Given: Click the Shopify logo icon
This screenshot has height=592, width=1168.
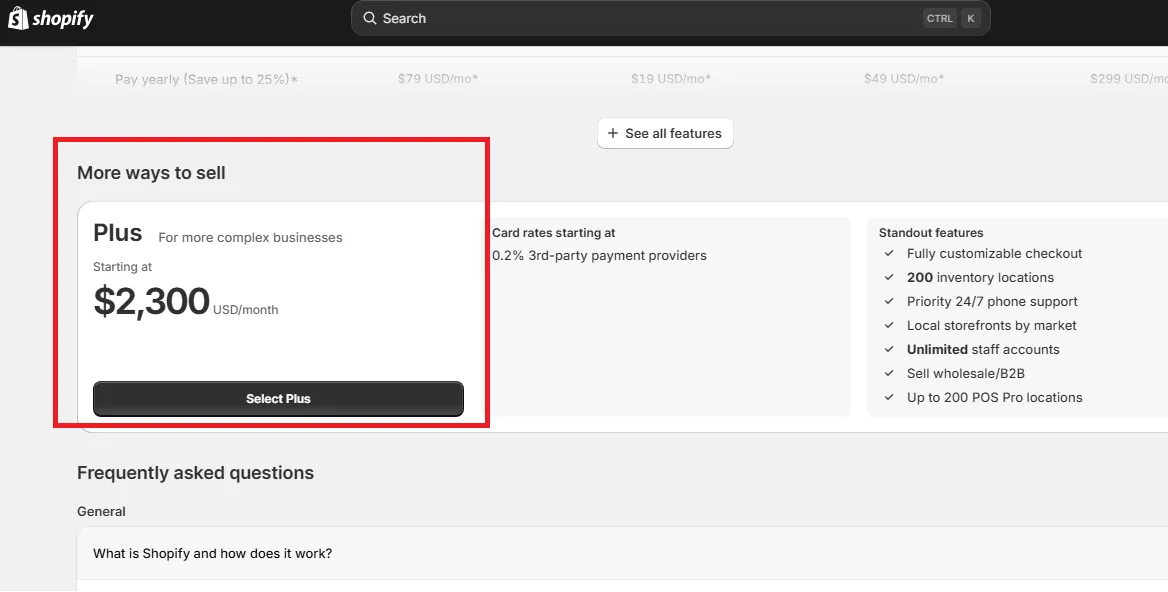Looking at the screenshot, I should 16,18.
